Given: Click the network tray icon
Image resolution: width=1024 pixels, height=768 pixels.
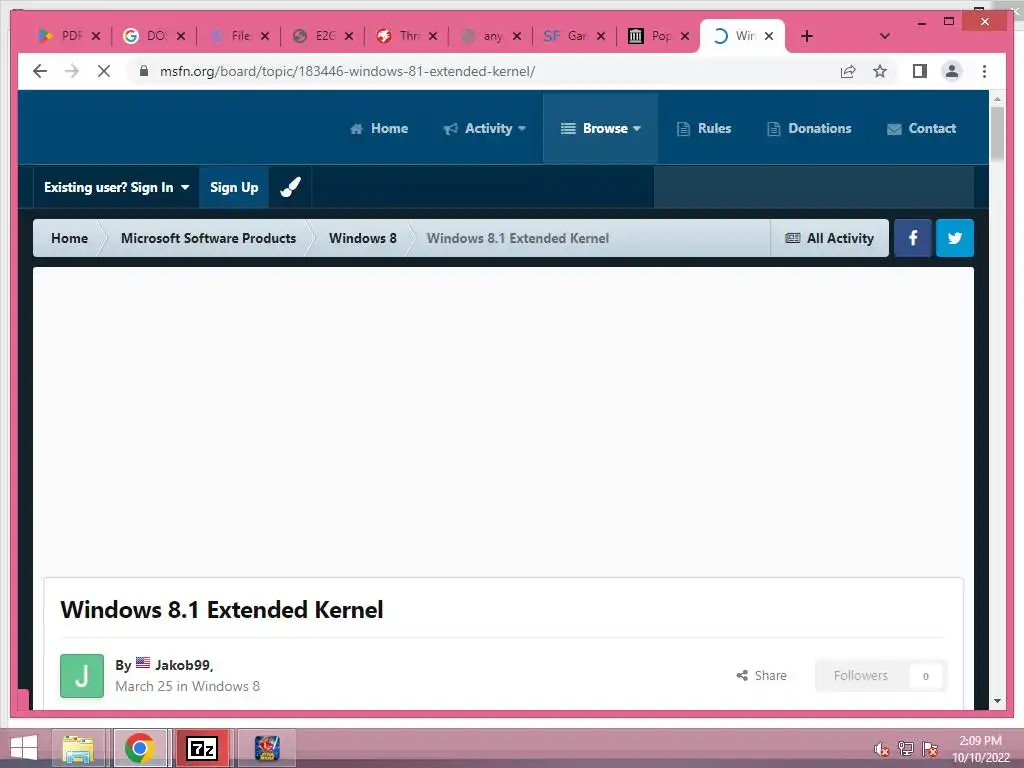Looking at the screenshot, I should (x=906, y=748).
